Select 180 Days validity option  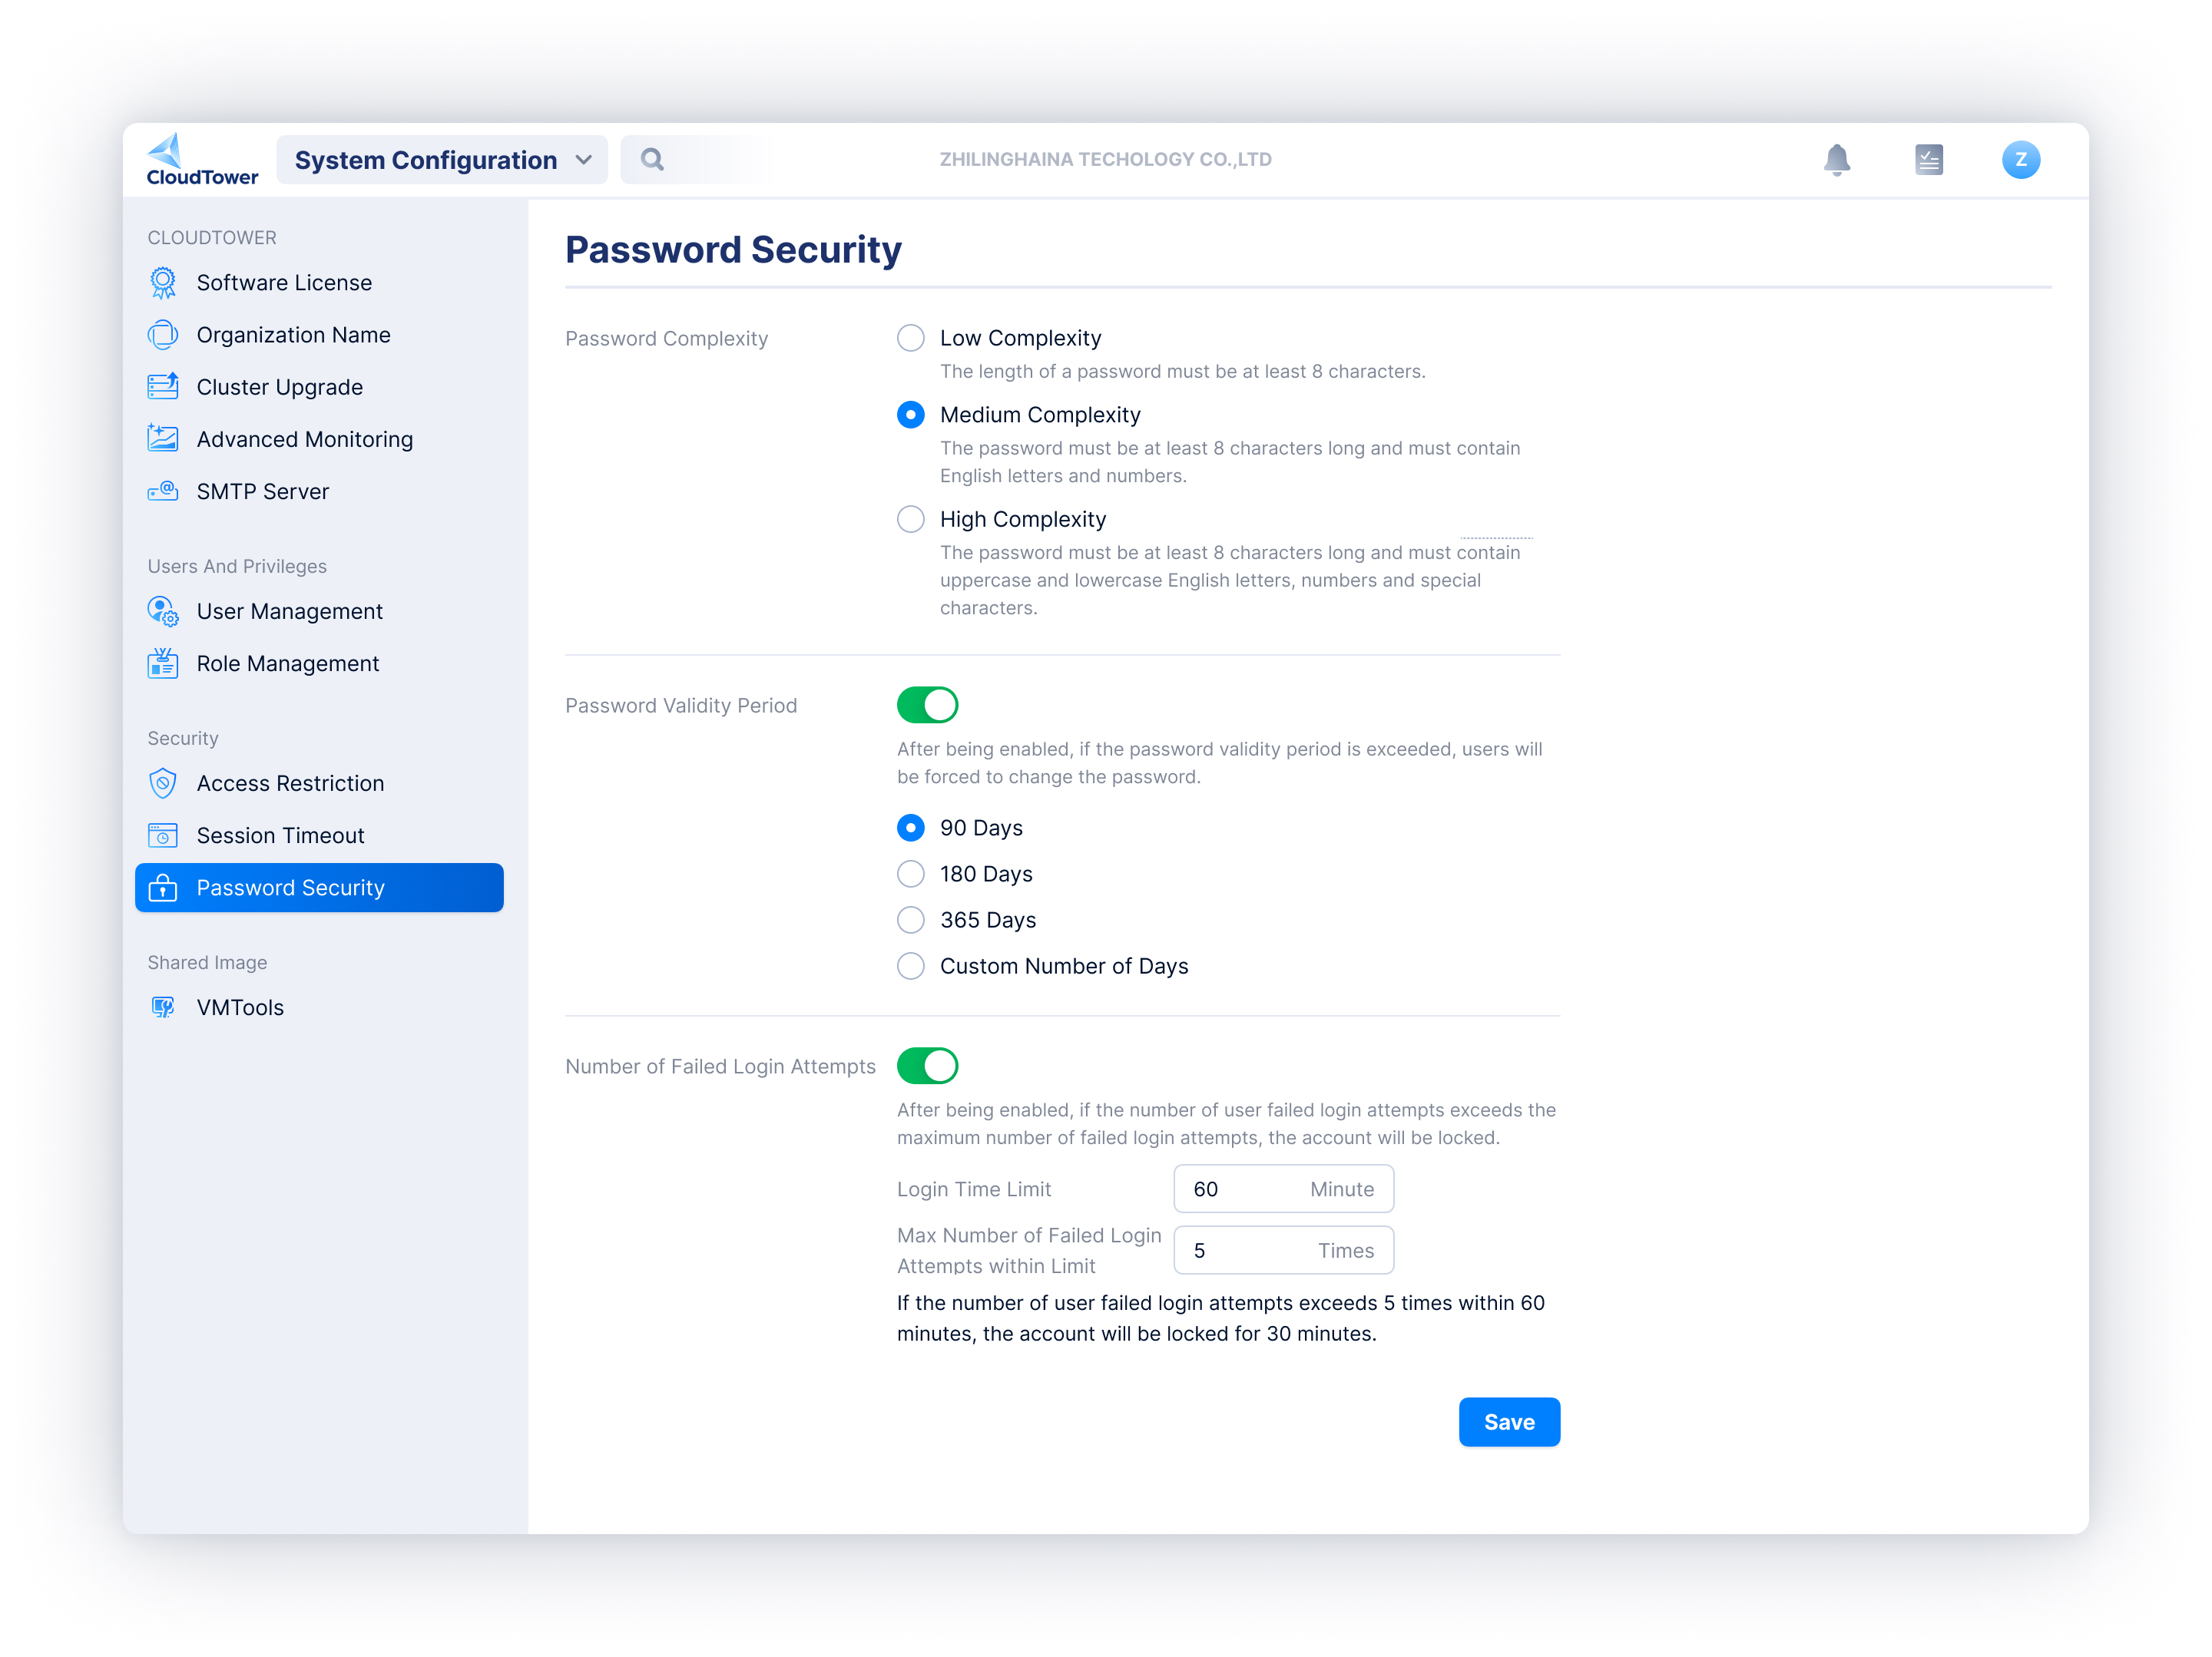pos(910,874)
